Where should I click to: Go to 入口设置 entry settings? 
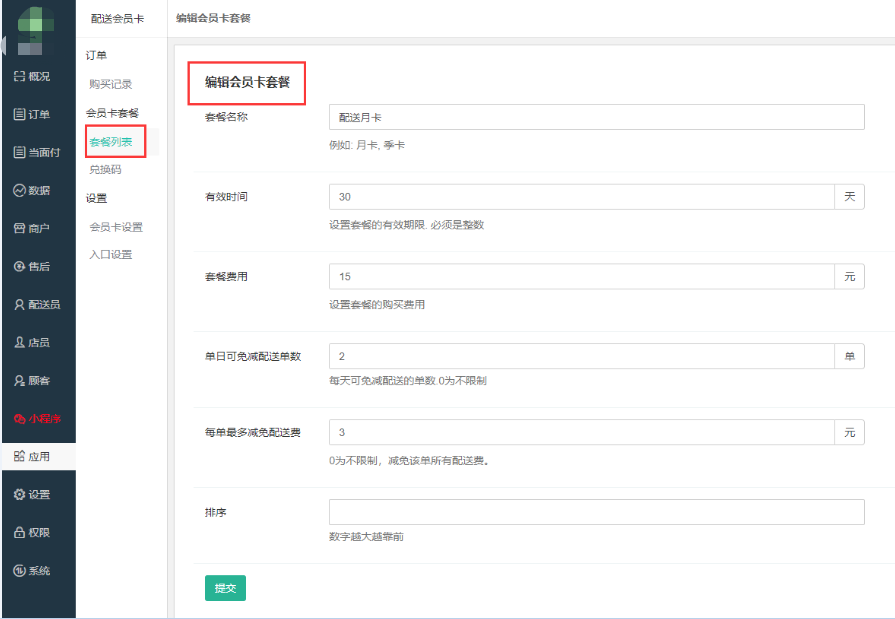click(x=111, y=255)
